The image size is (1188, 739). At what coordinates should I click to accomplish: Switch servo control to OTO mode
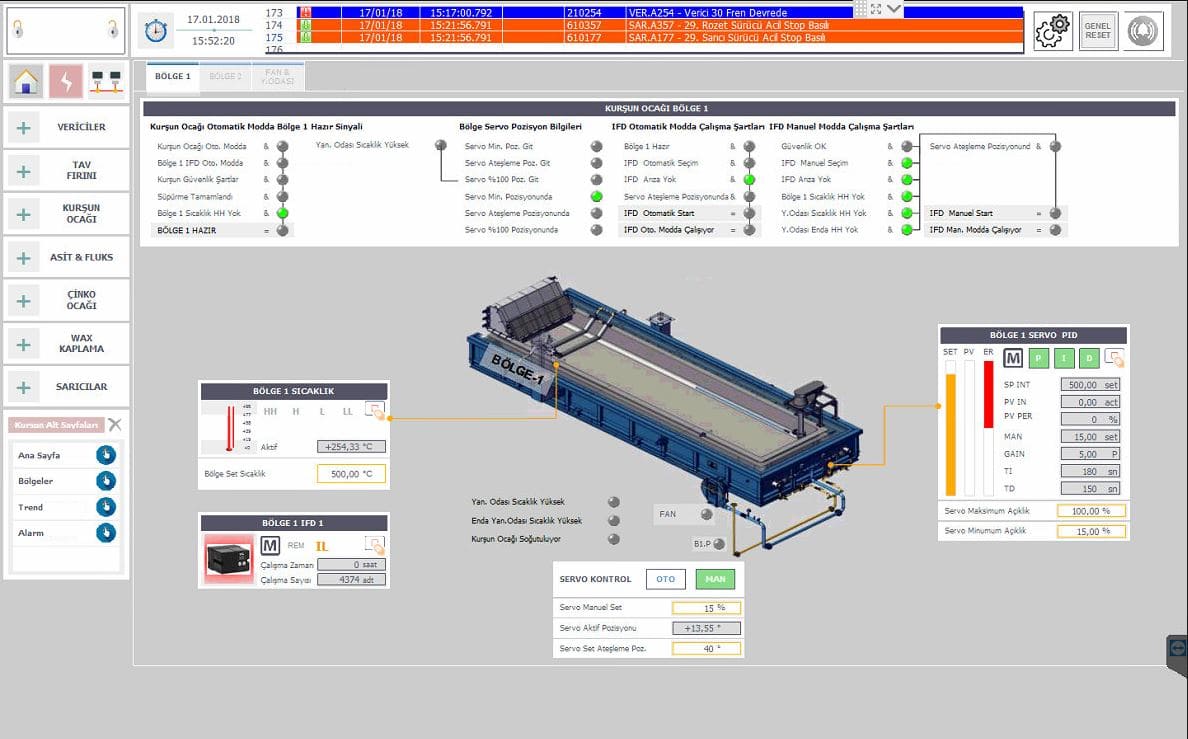665,579
